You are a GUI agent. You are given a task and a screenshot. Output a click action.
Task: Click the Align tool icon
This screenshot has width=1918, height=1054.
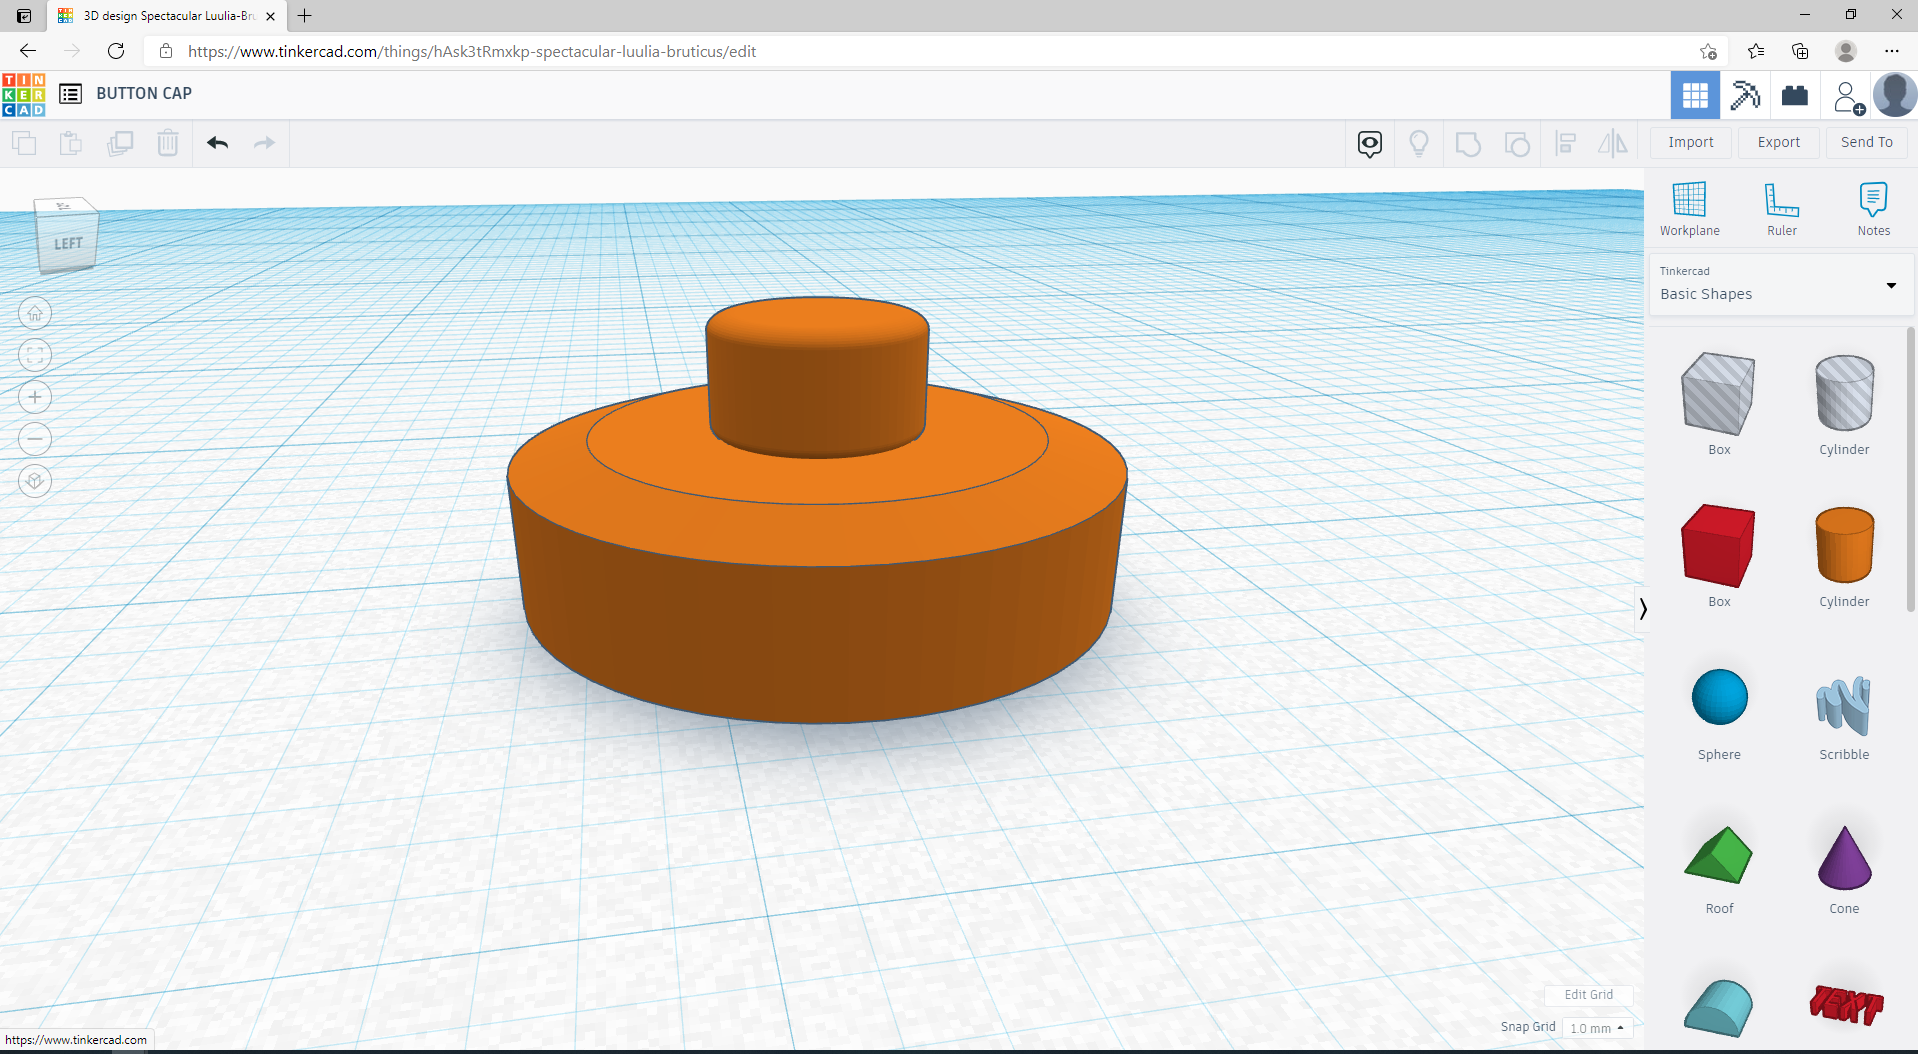pyautogui.click(x=1566, y=144)
